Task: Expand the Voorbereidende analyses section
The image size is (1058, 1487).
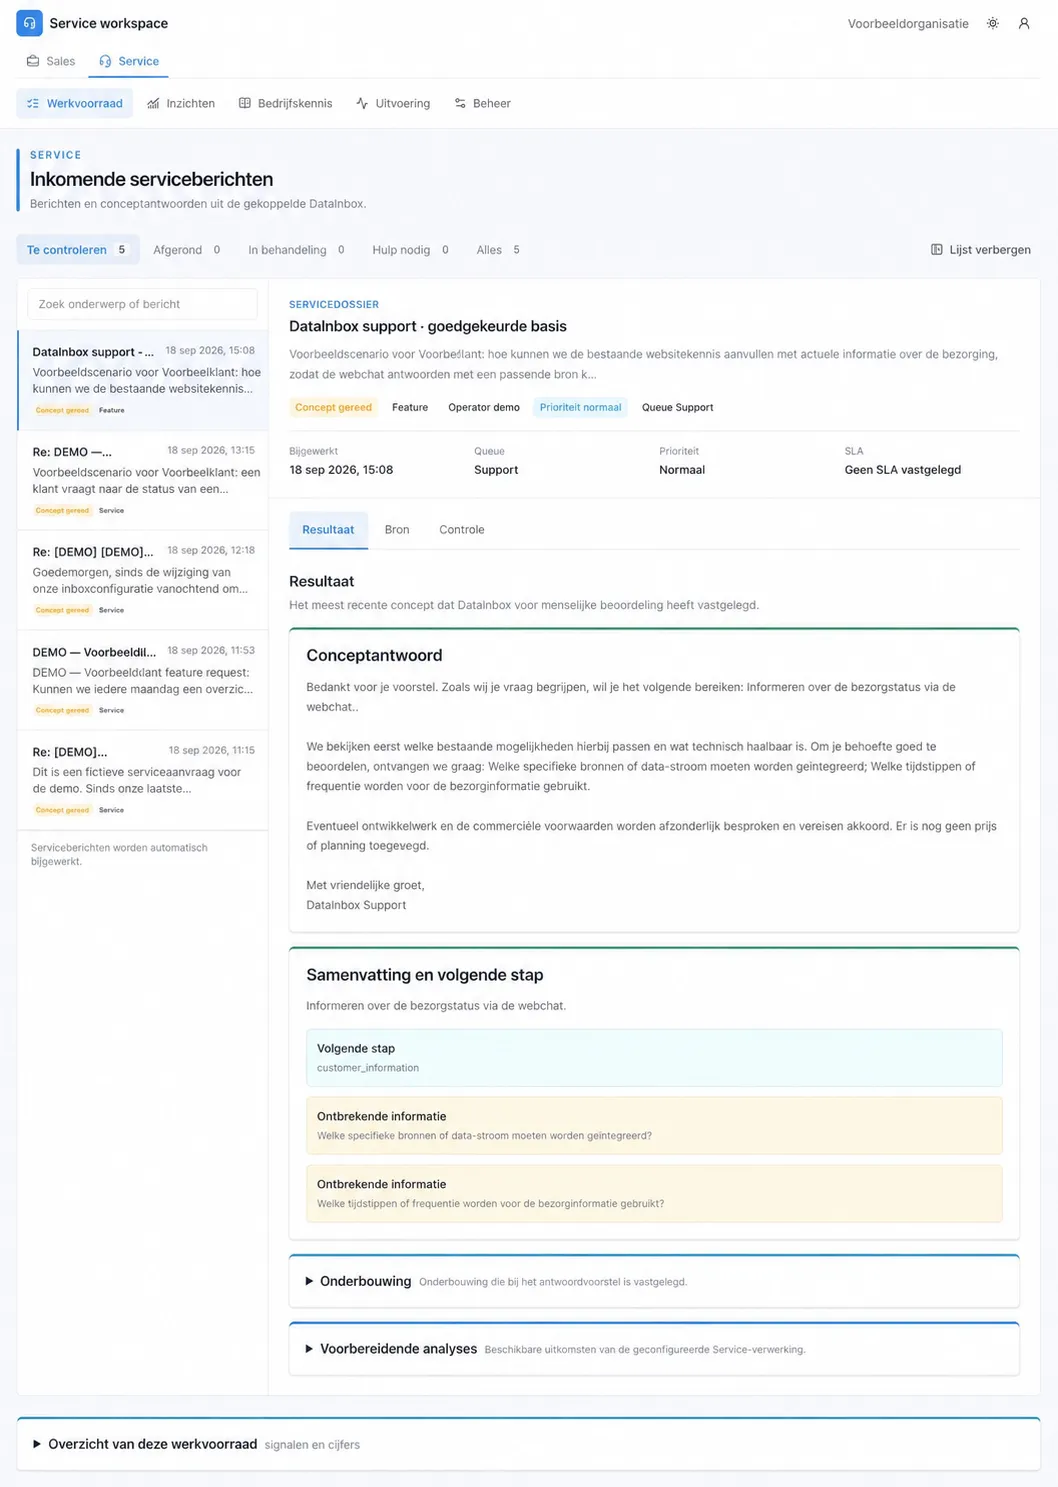Action: coord(654,1349)
